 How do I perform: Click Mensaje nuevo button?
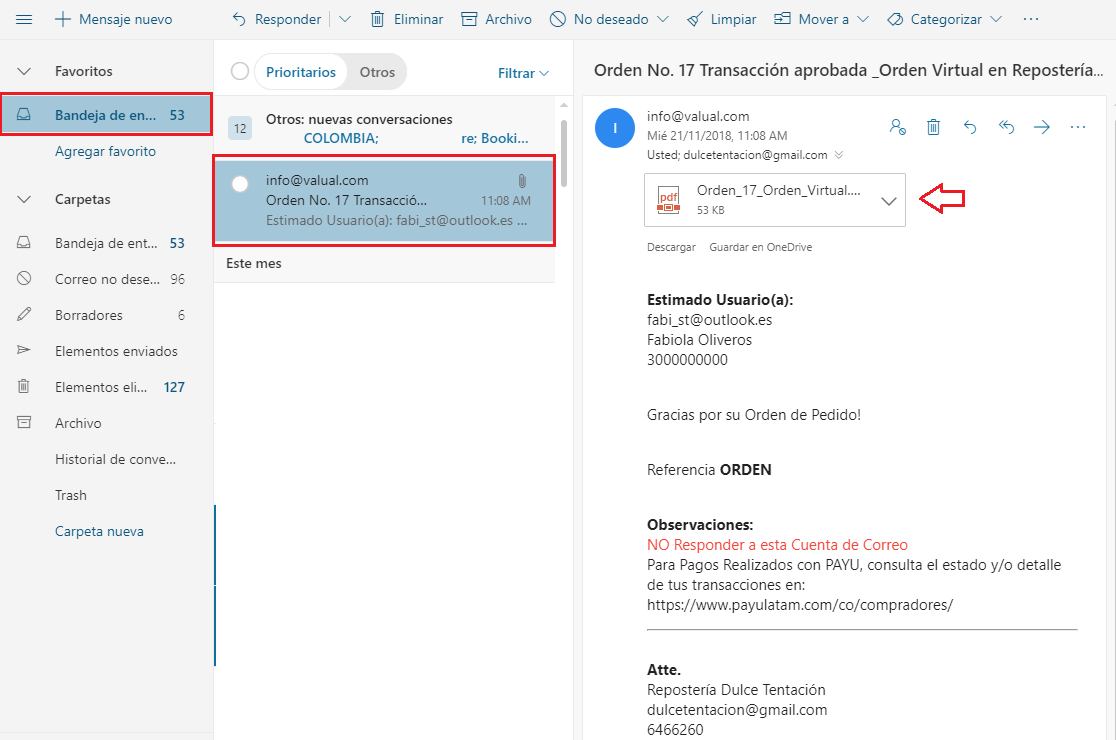(x=113, y=19)
